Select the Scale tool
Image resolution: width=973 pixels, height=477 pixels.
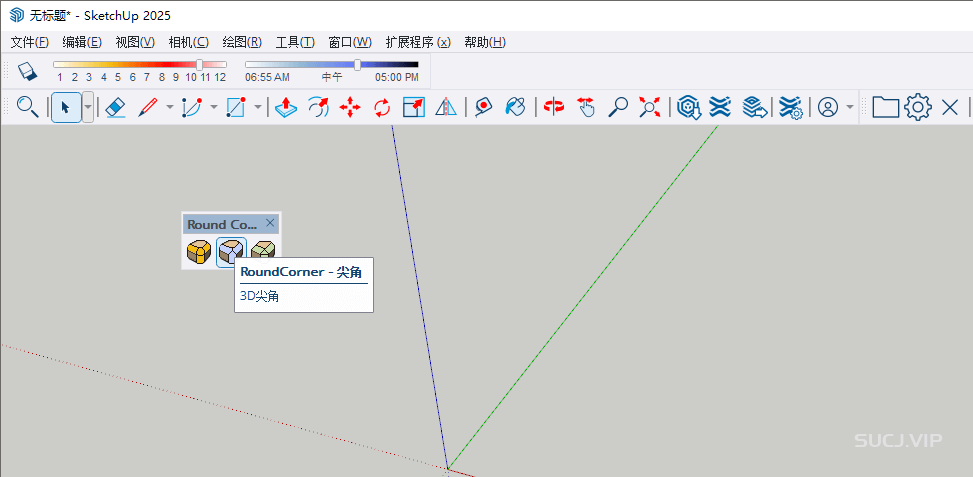[x=414, y=107]
